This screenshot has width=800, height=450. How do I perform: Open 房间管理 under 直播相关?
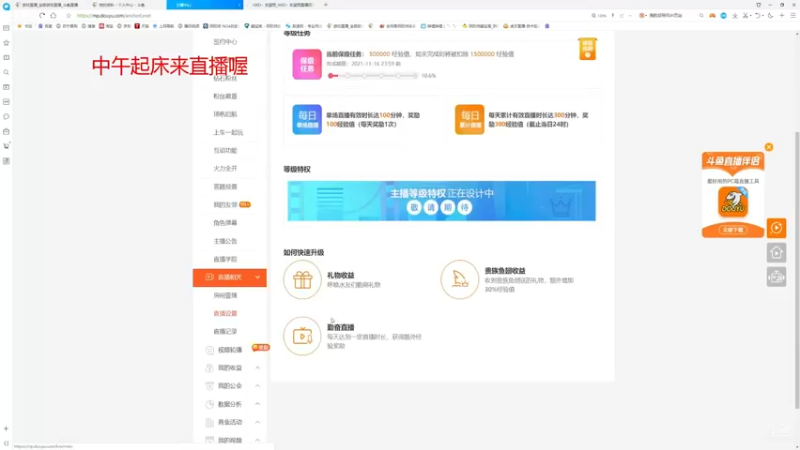[225, 295]
